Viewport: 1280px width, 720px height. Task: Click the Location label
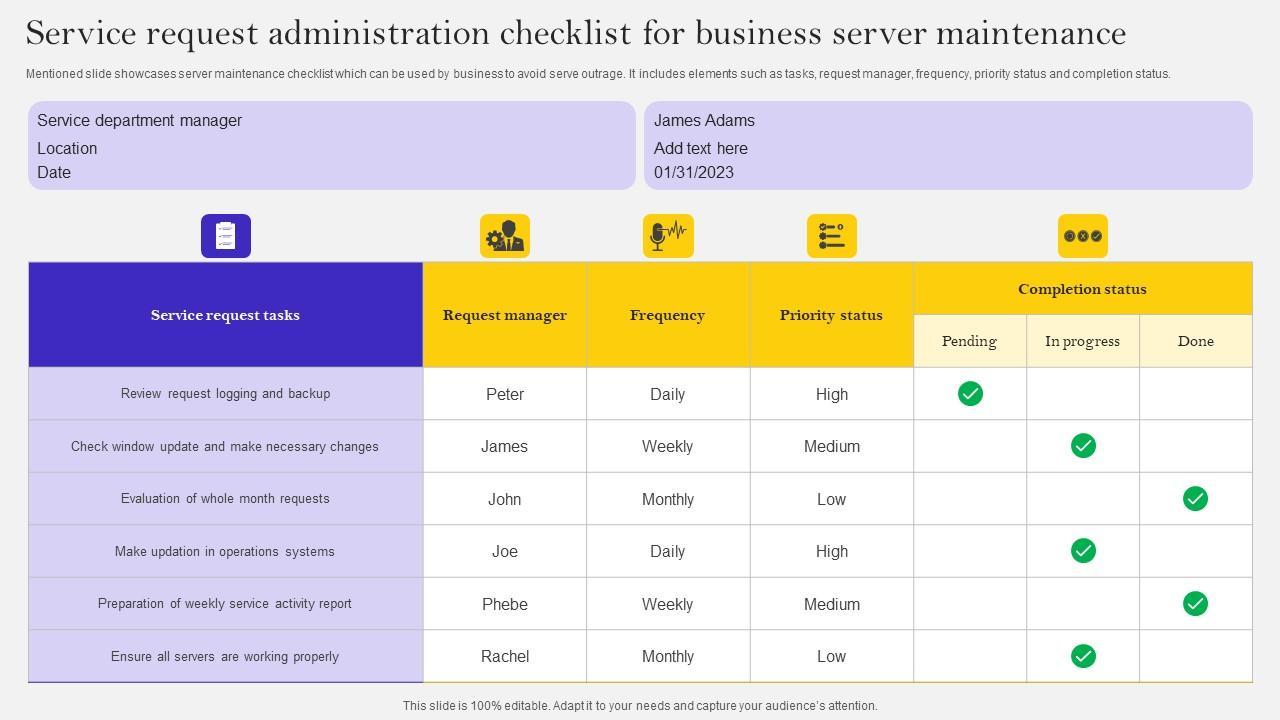pyautogui.click(x=67, y=148)
